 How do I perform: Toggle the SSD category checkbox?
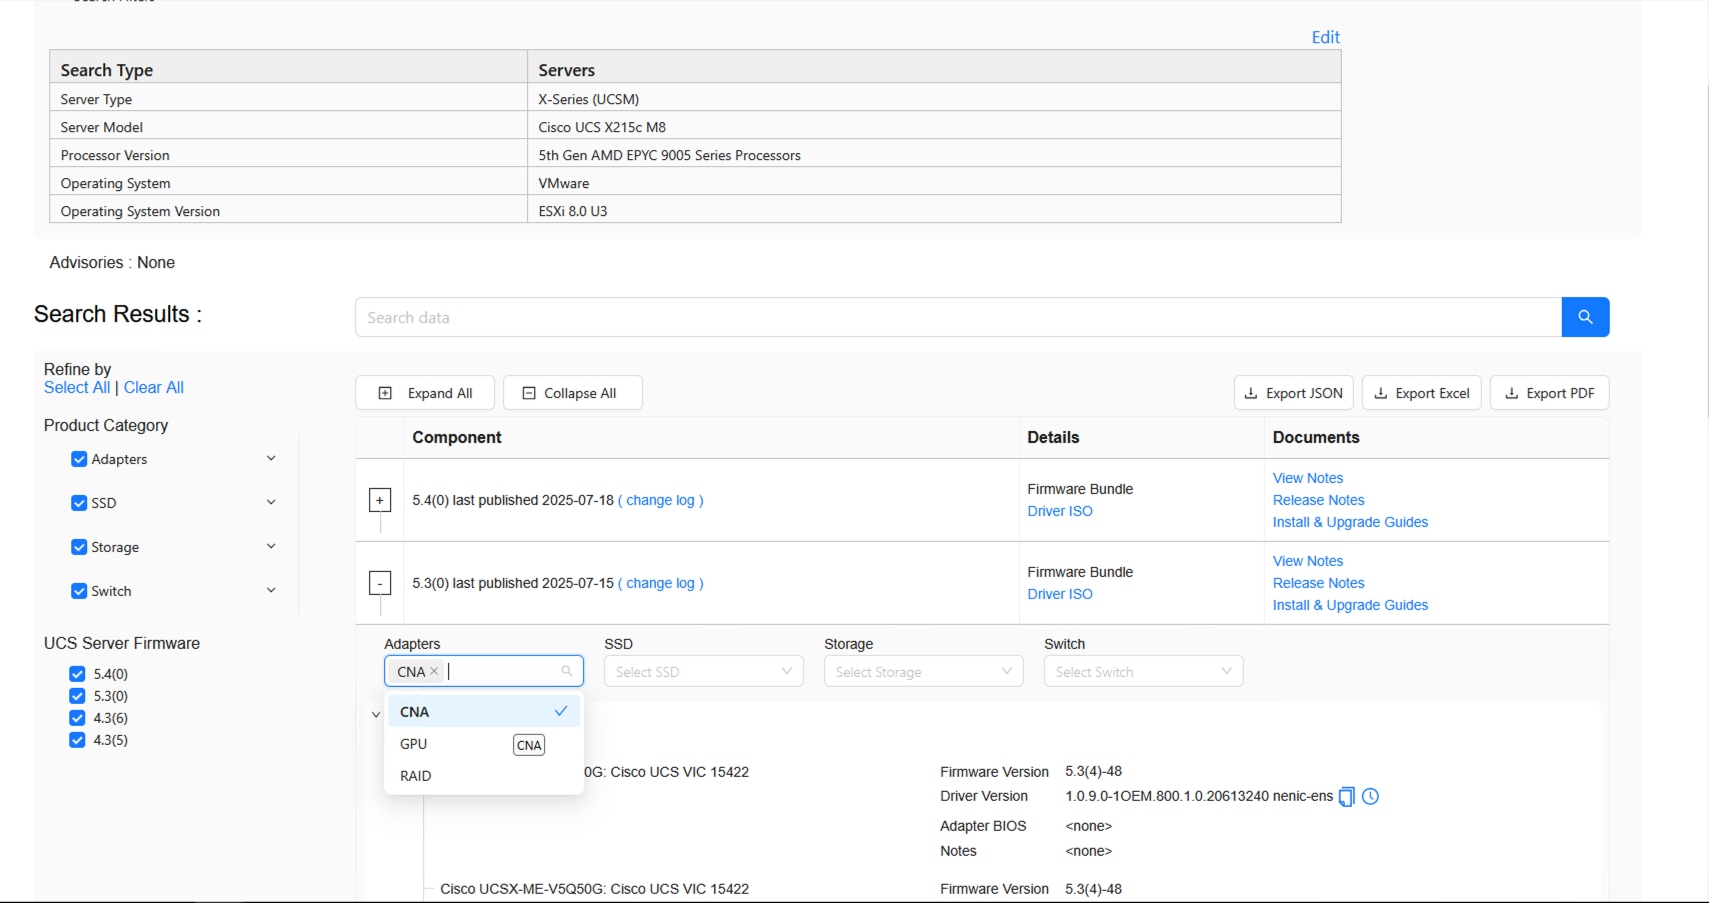point(79,503)
